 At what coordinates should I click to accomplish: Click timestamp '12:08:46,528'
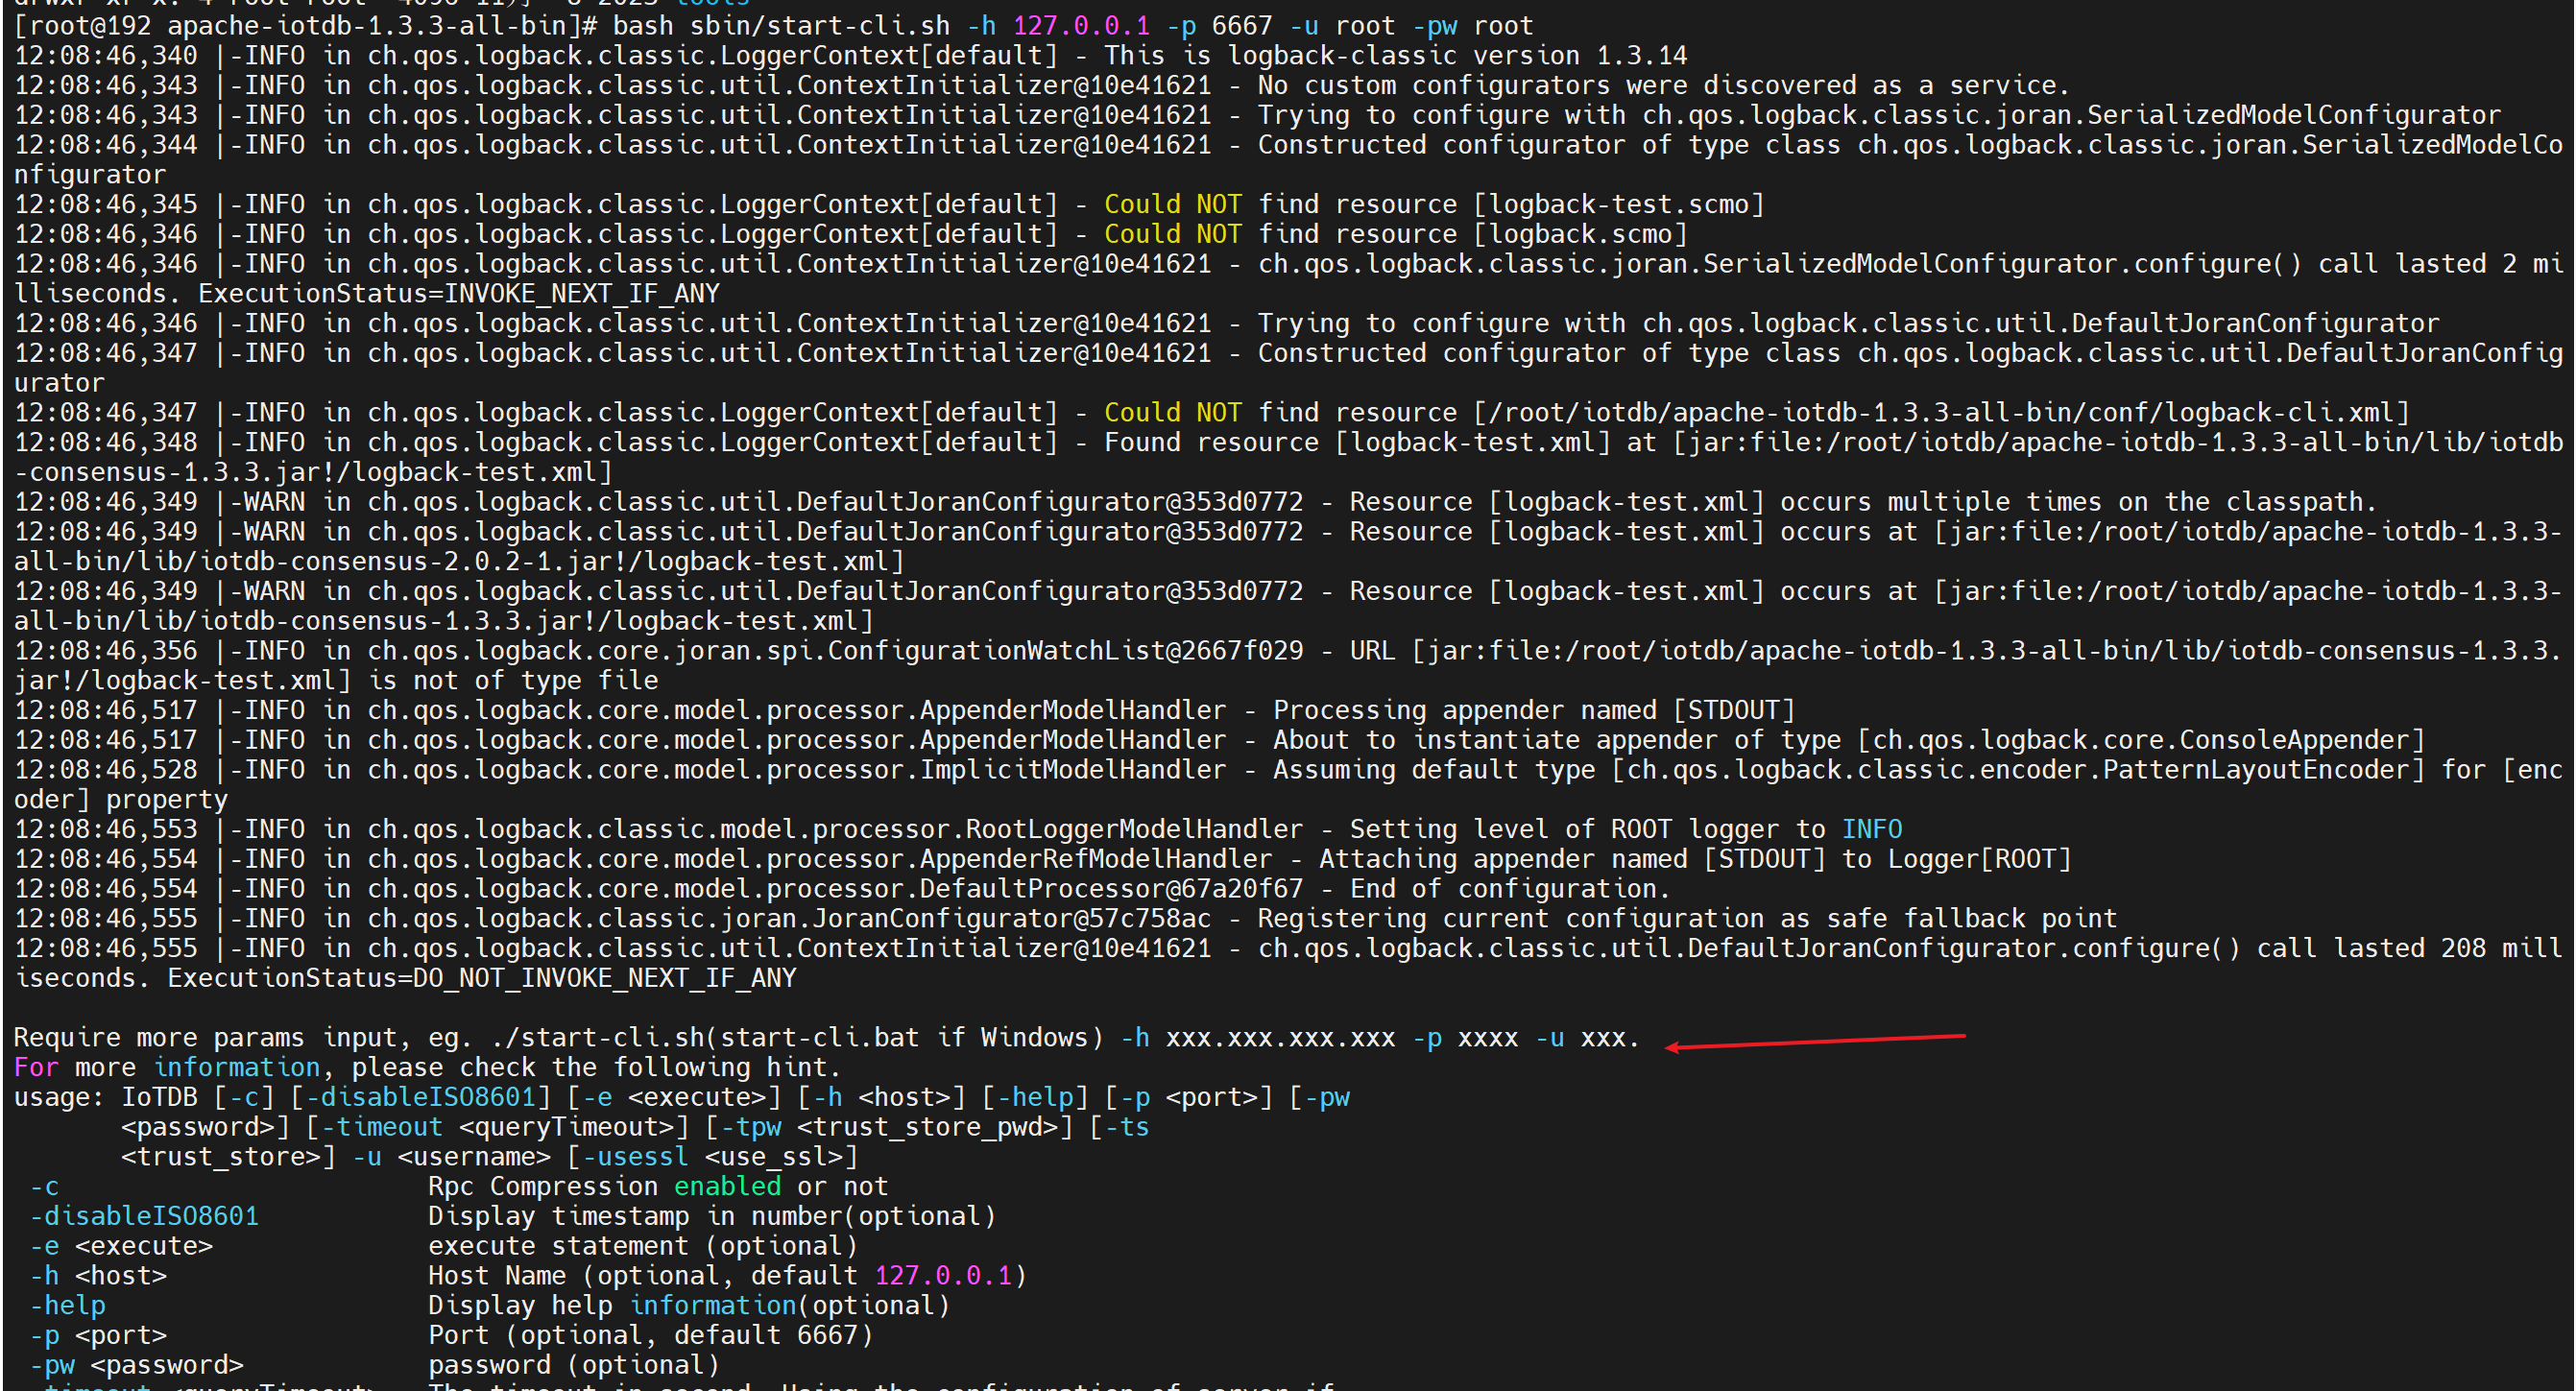pyautogui.click(x=106, y=770)
